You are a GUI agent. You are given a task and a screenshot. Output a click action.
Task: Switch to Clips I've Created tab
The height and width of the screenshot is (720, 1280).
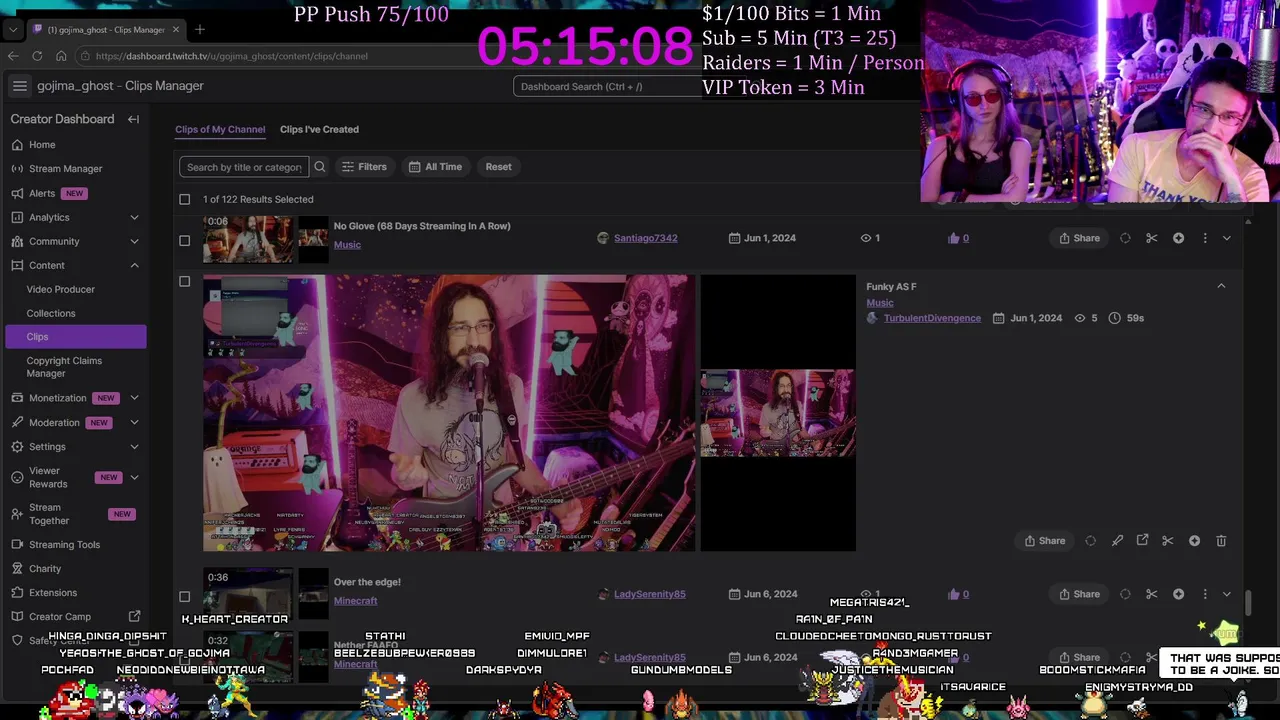[319, 129]
